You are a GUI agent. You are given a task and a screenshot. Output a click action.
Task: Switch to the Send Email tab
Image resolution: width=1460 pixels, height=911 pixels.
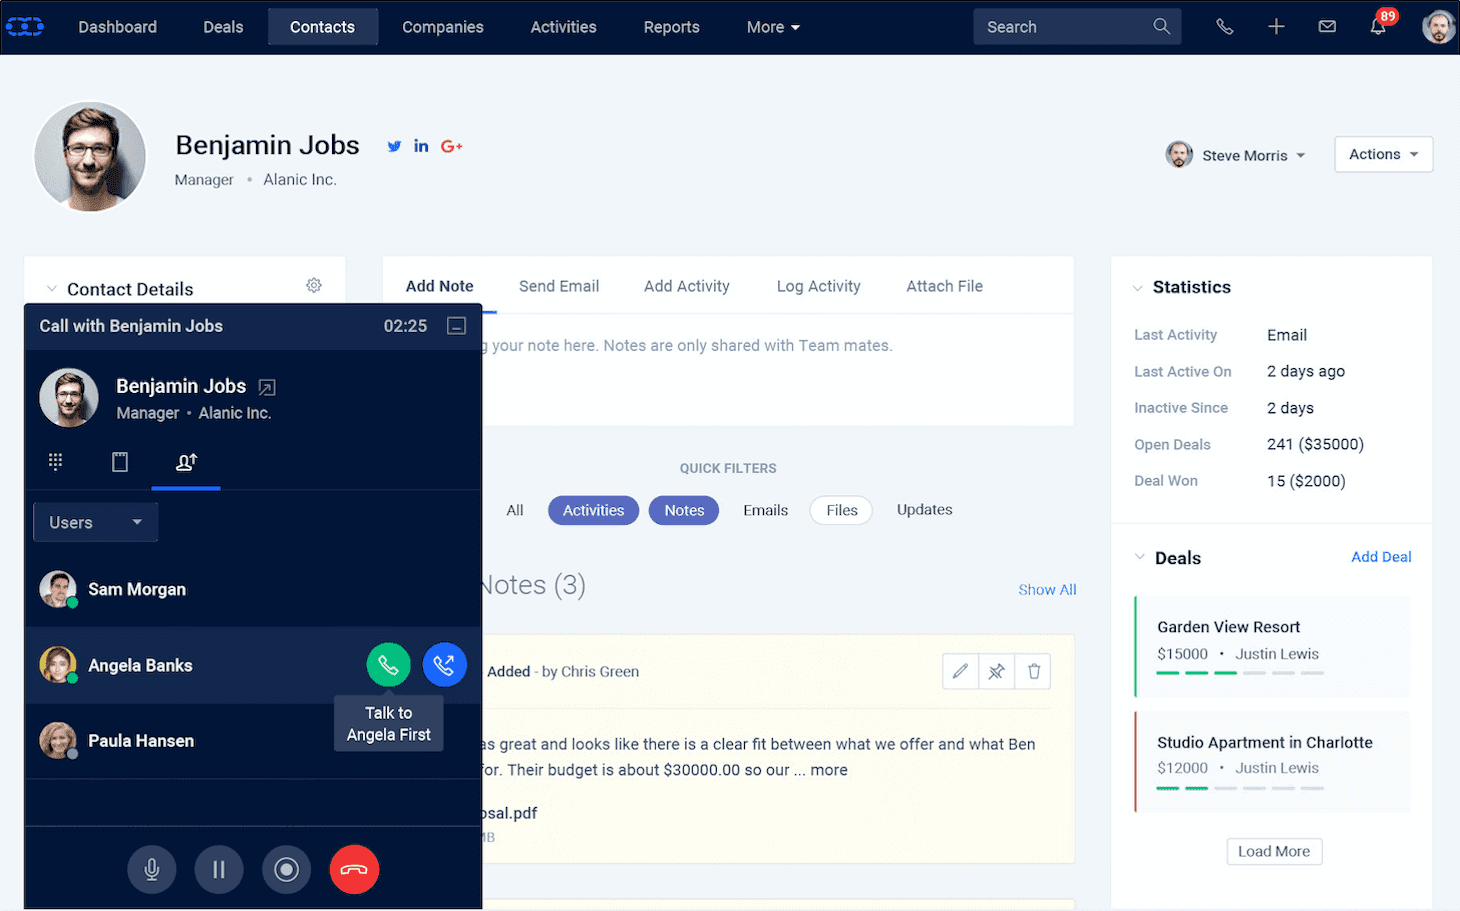coord(559,286)
